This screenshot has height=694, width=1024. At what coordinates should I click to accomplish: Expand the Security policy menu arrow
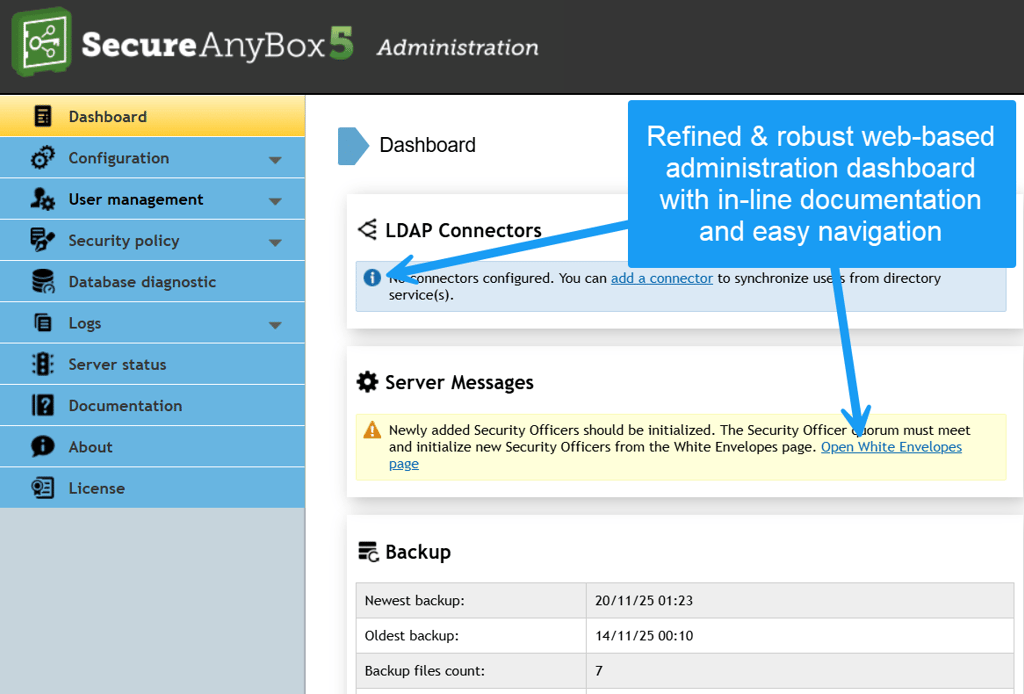click(x=276, y=242)
